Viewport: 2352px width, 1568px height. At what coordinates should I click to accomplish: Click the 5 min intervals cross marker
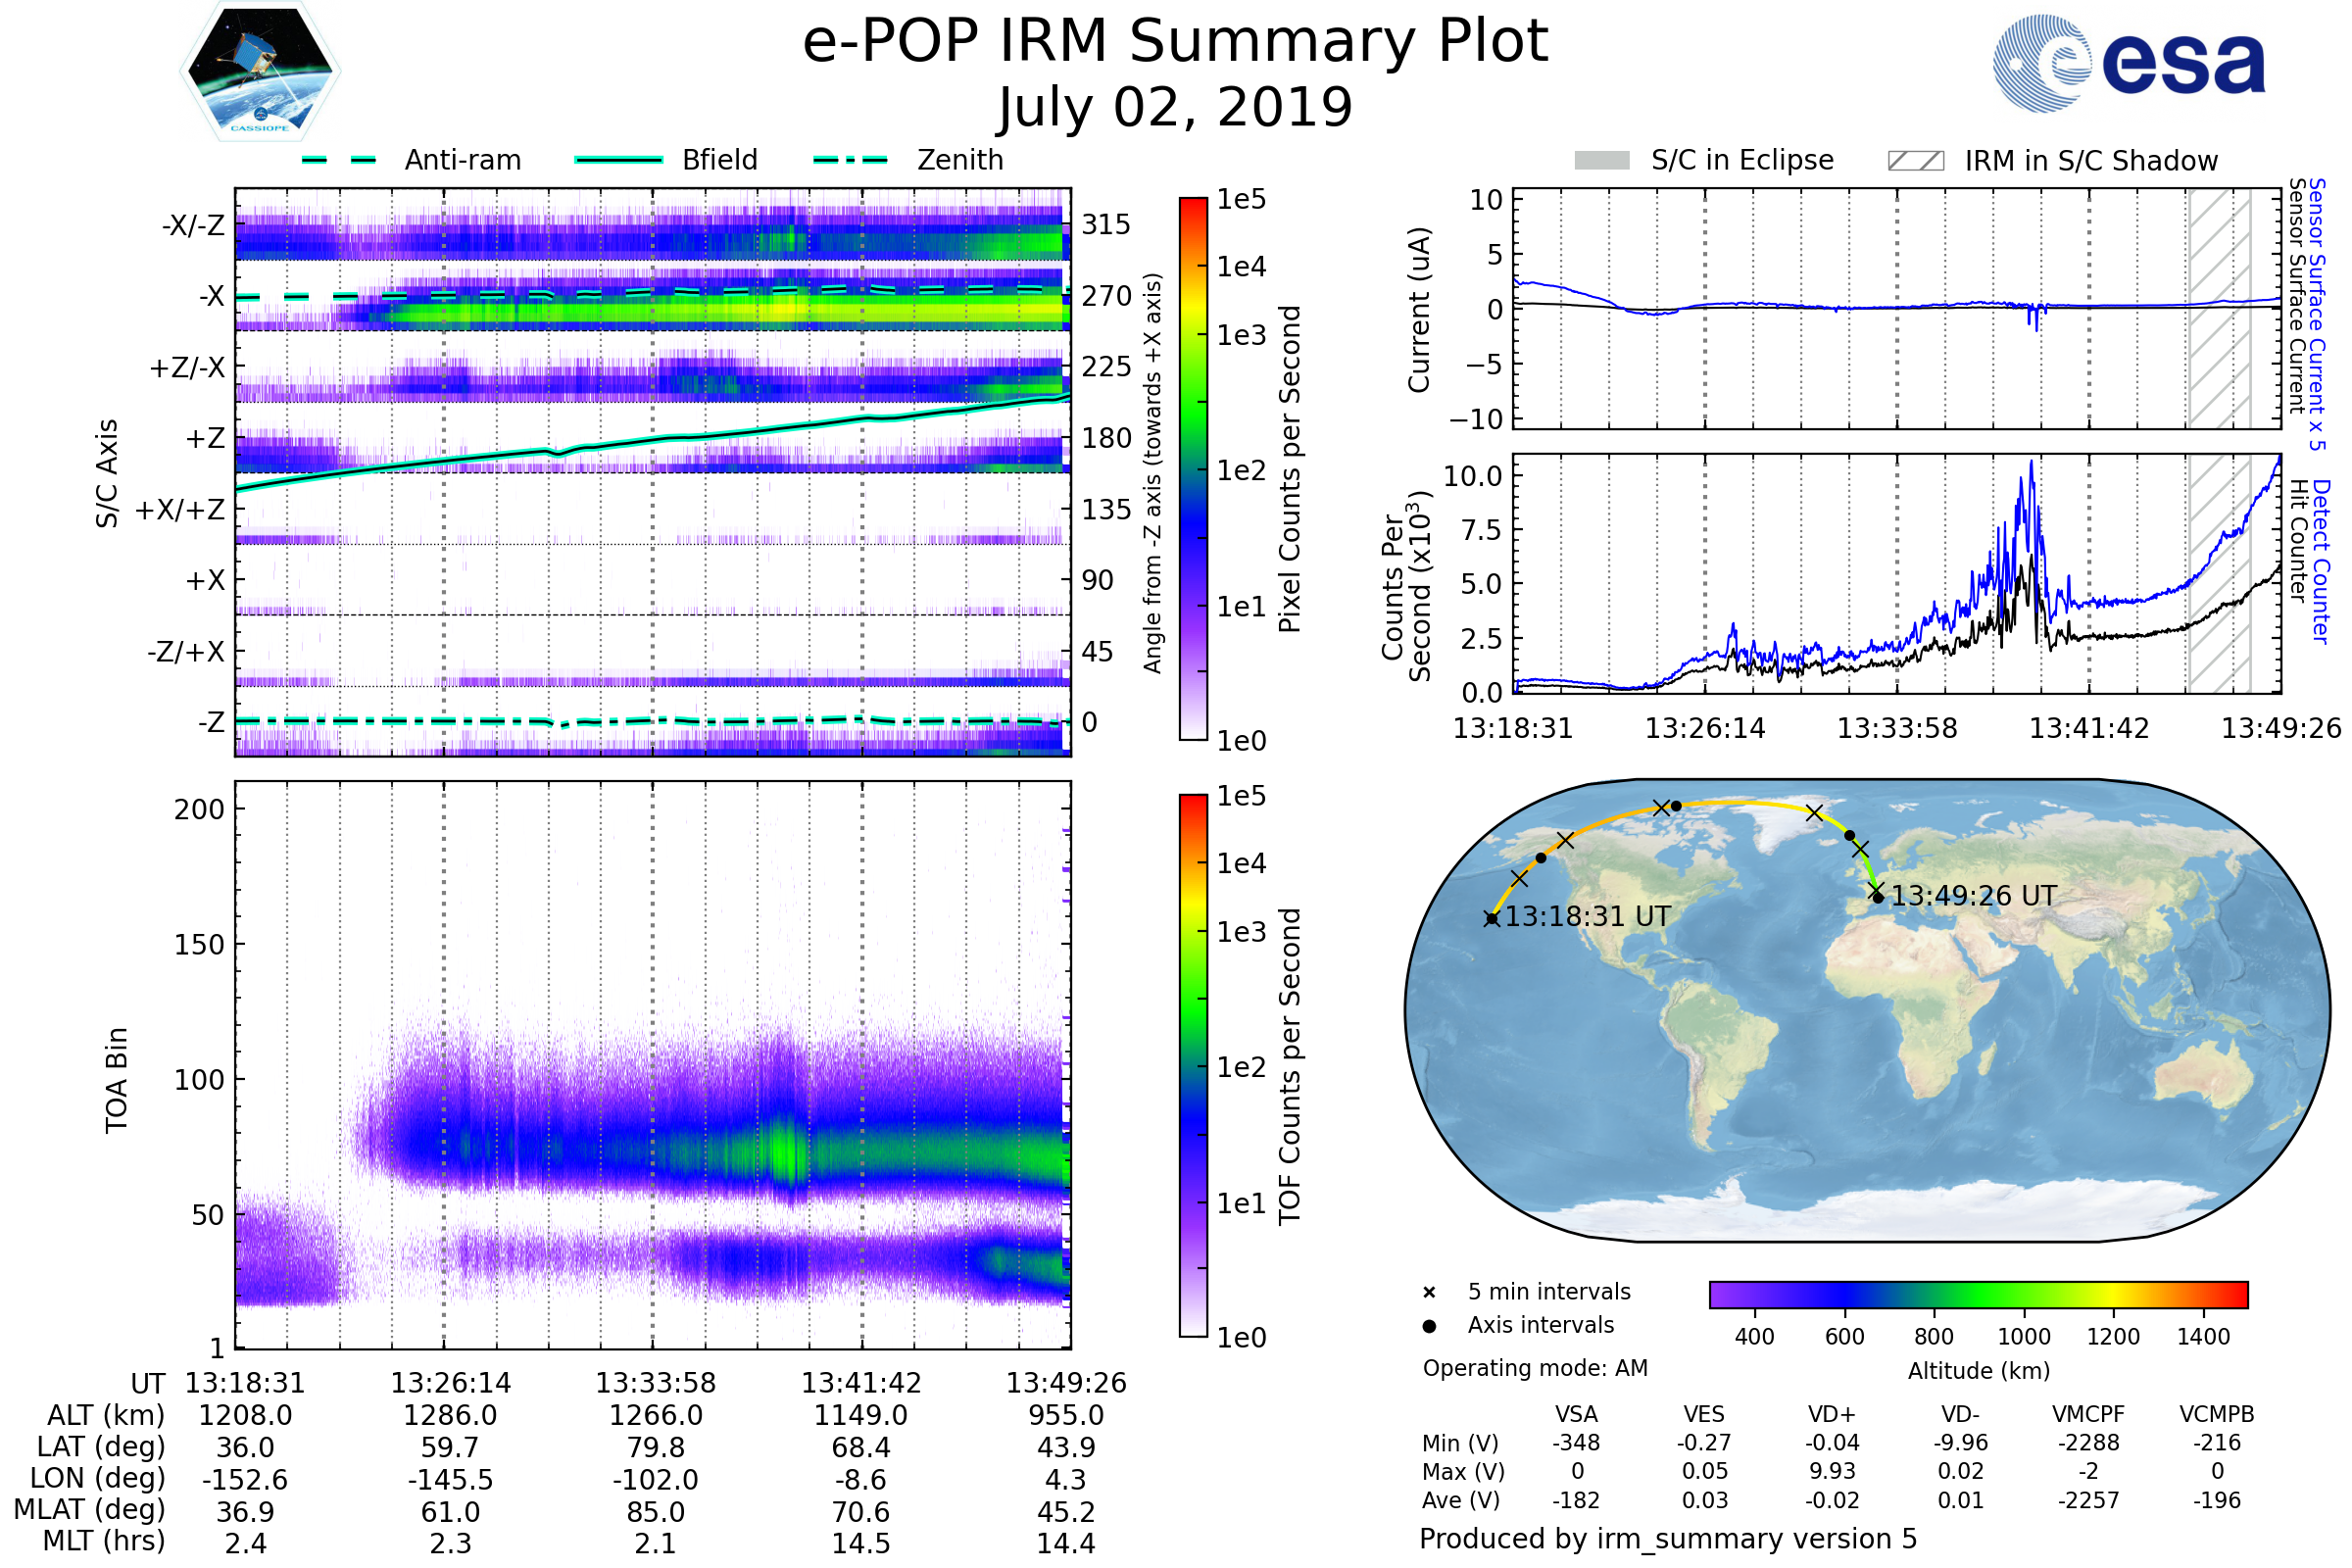(1429, 1292)
